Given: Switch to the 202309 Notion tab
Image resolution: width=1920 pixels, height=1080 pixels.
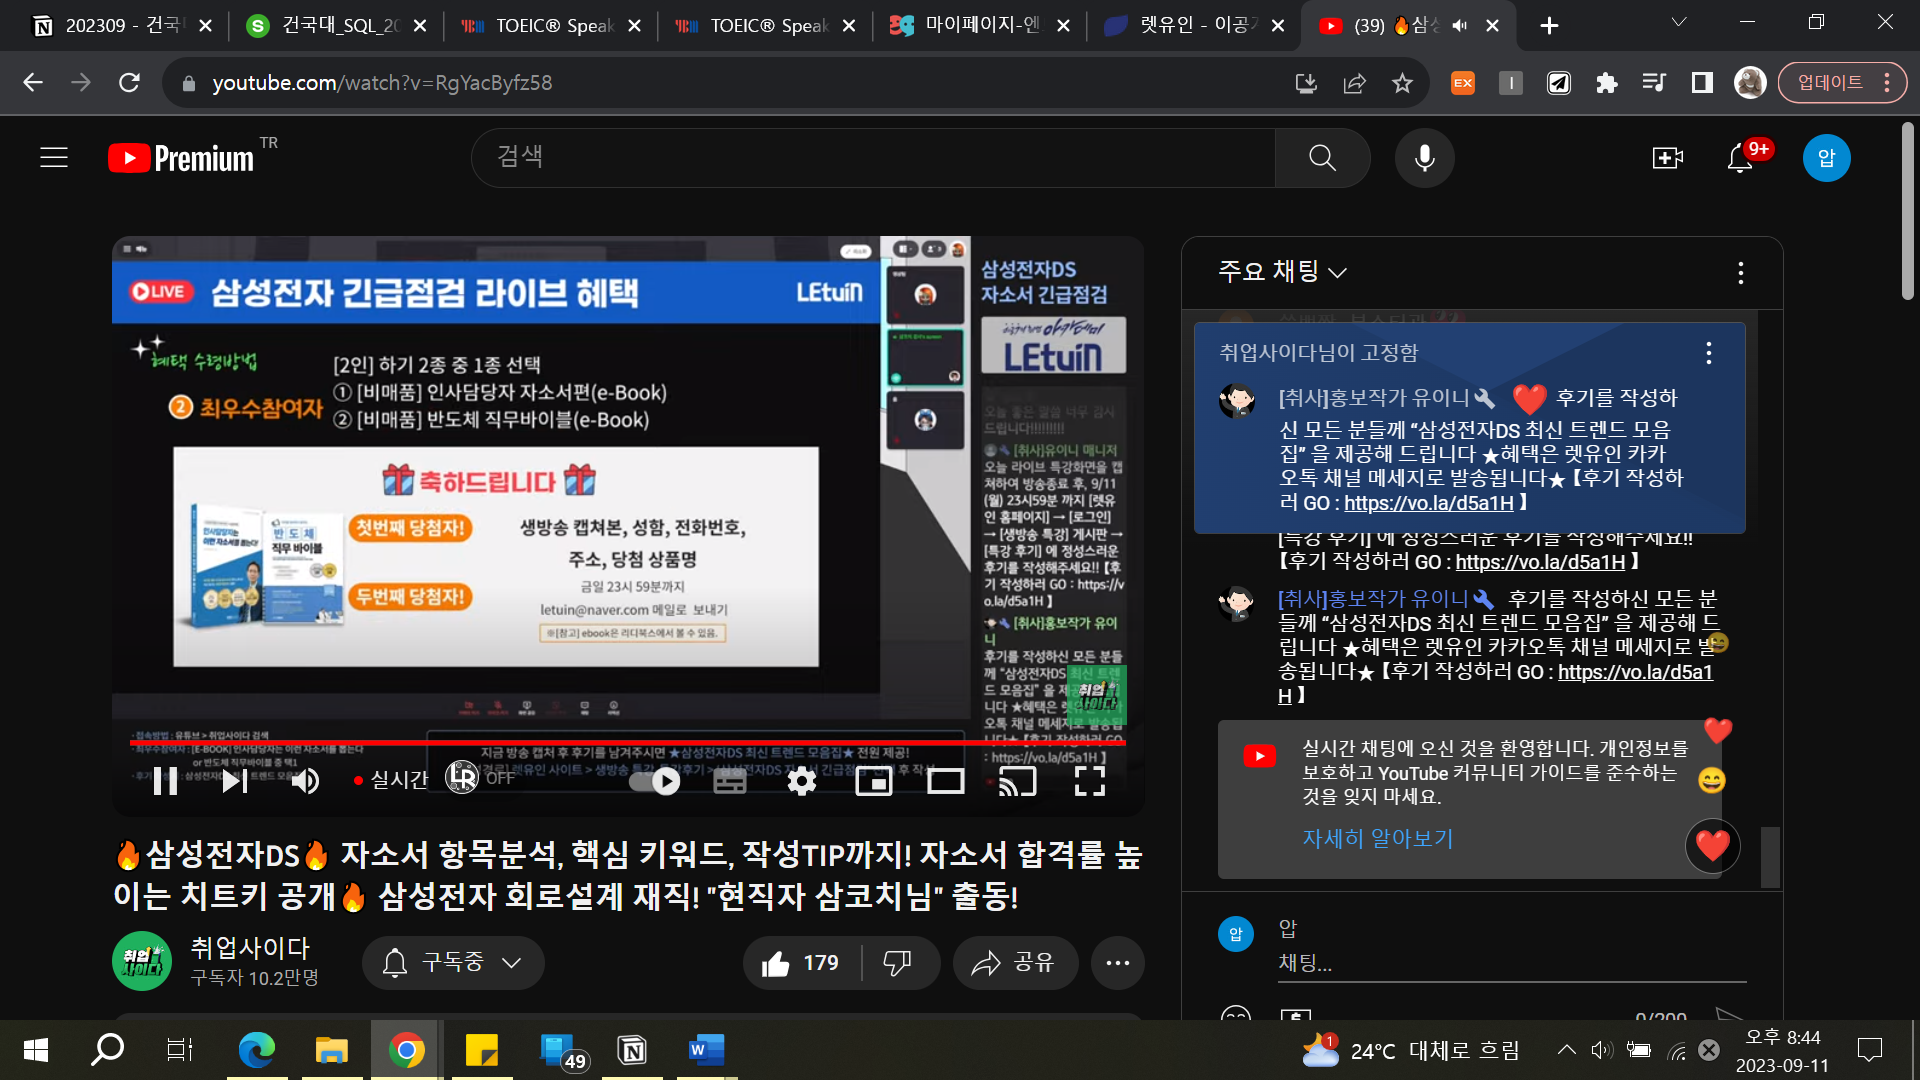Looking at the screenshot, I should point(120,26).
